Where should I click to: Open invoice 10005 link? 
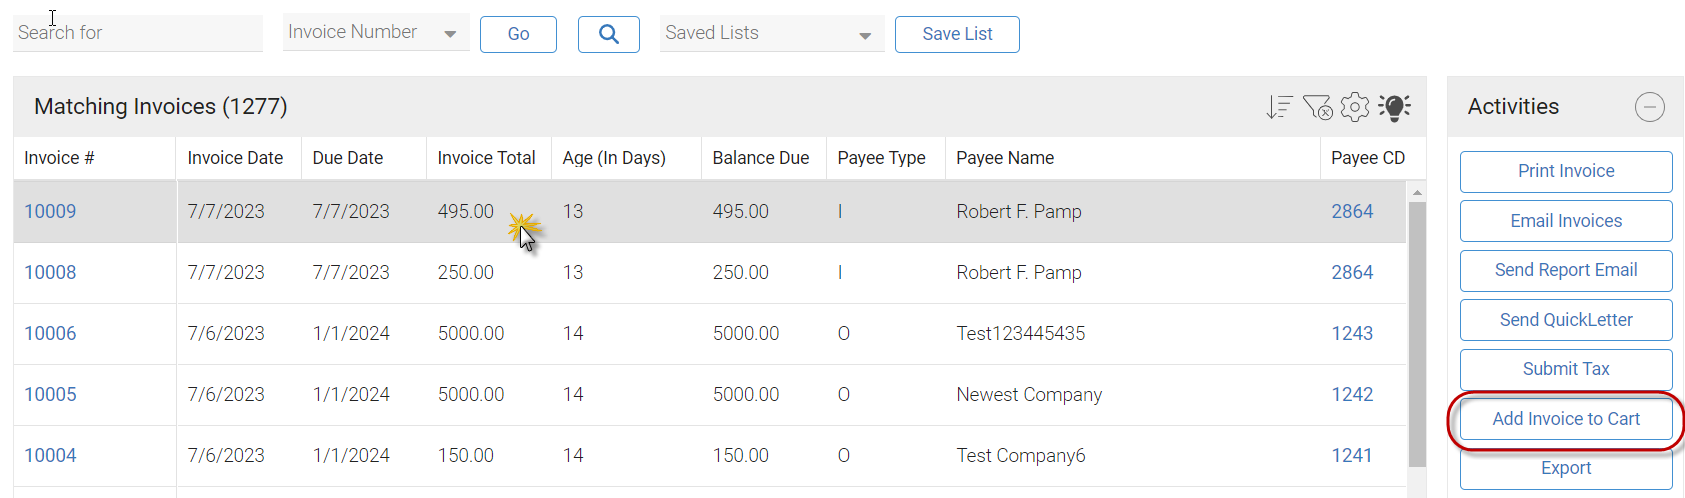(50, 394)
